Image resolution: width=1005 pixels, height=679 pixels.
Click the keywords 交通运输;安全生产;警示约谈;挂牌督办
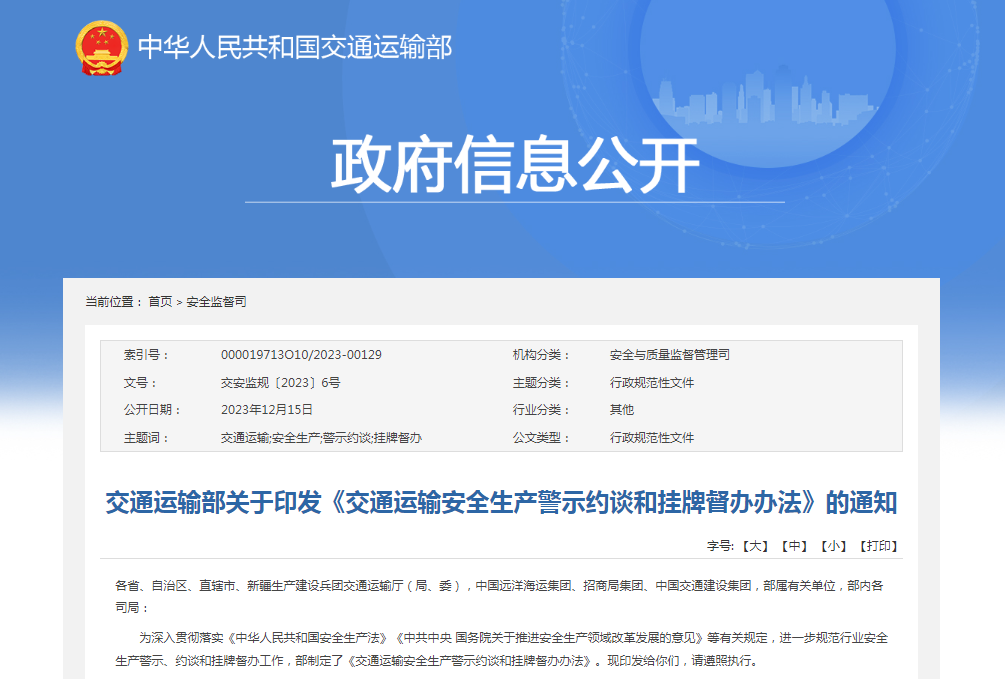pos(321,438)
